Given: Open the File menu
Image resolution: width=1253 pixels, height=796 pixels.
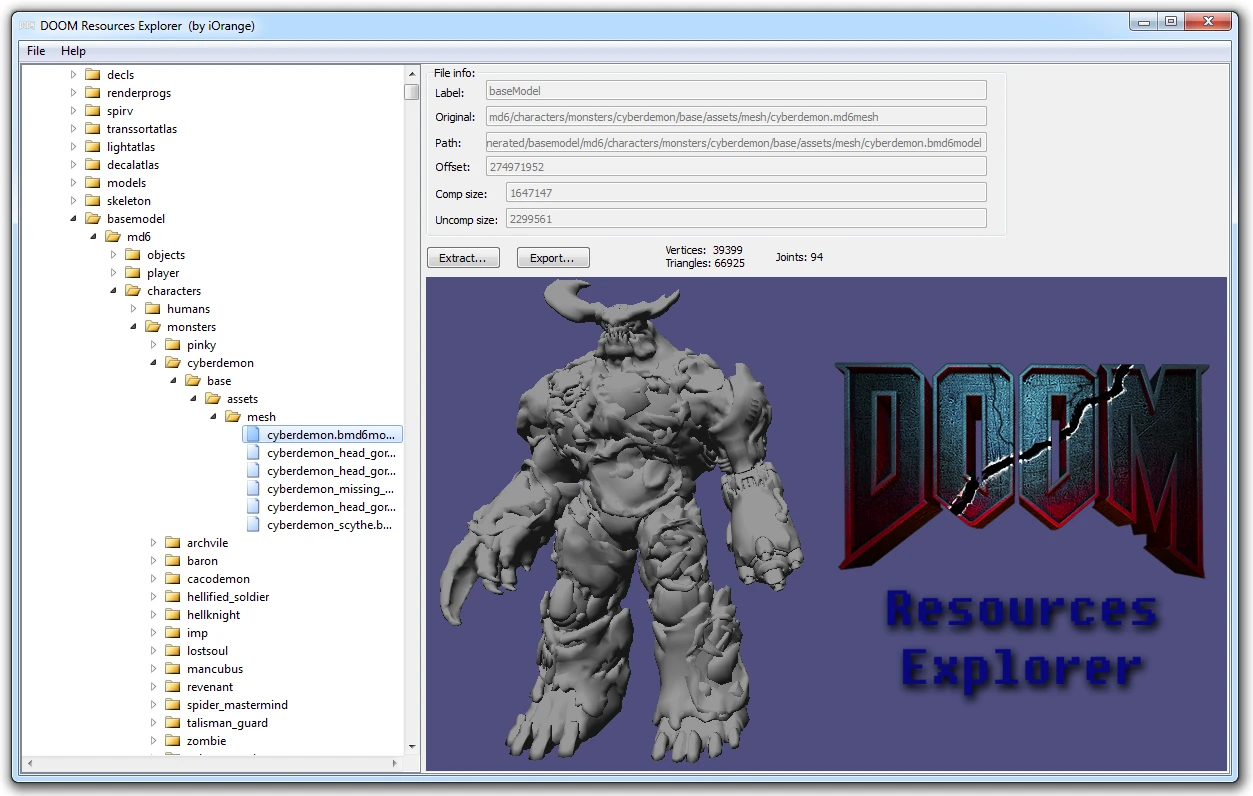Looking at the screenshot, I should (35, 51).
